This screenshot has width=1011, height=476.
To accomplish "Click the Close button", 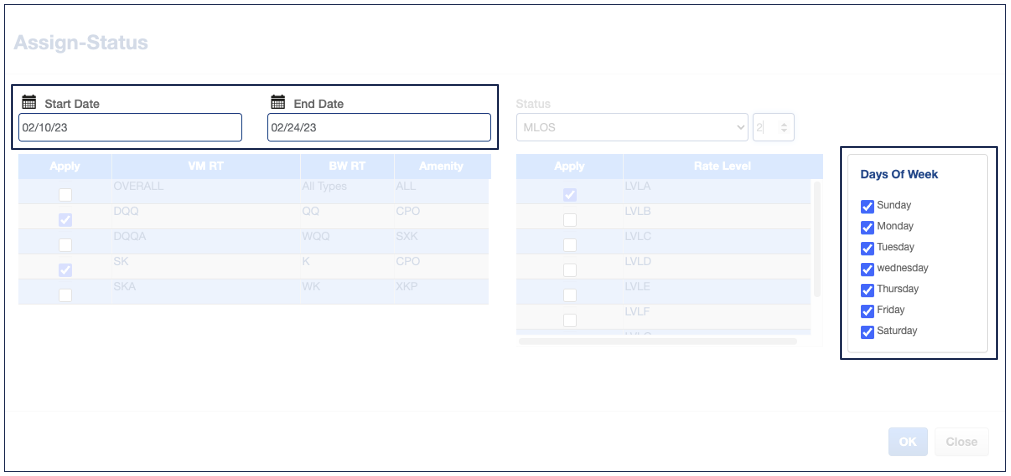I will [961, 442].
